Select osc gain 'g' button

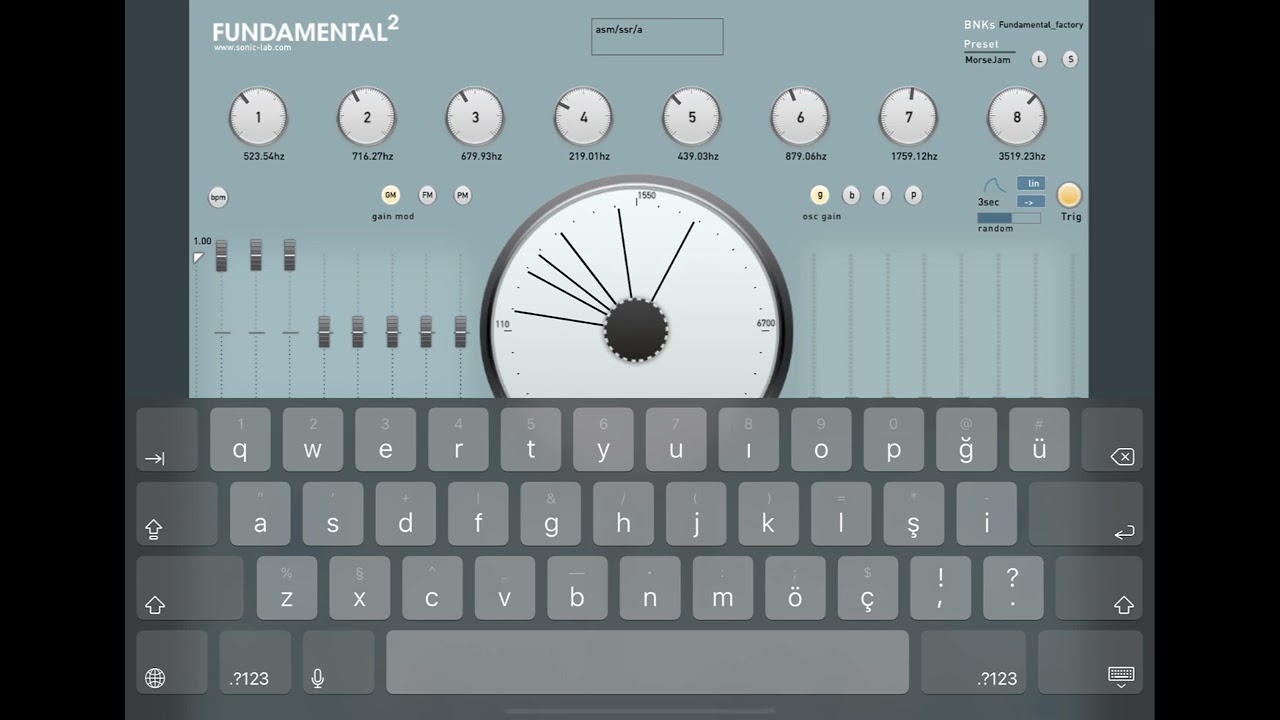point(820,195)
